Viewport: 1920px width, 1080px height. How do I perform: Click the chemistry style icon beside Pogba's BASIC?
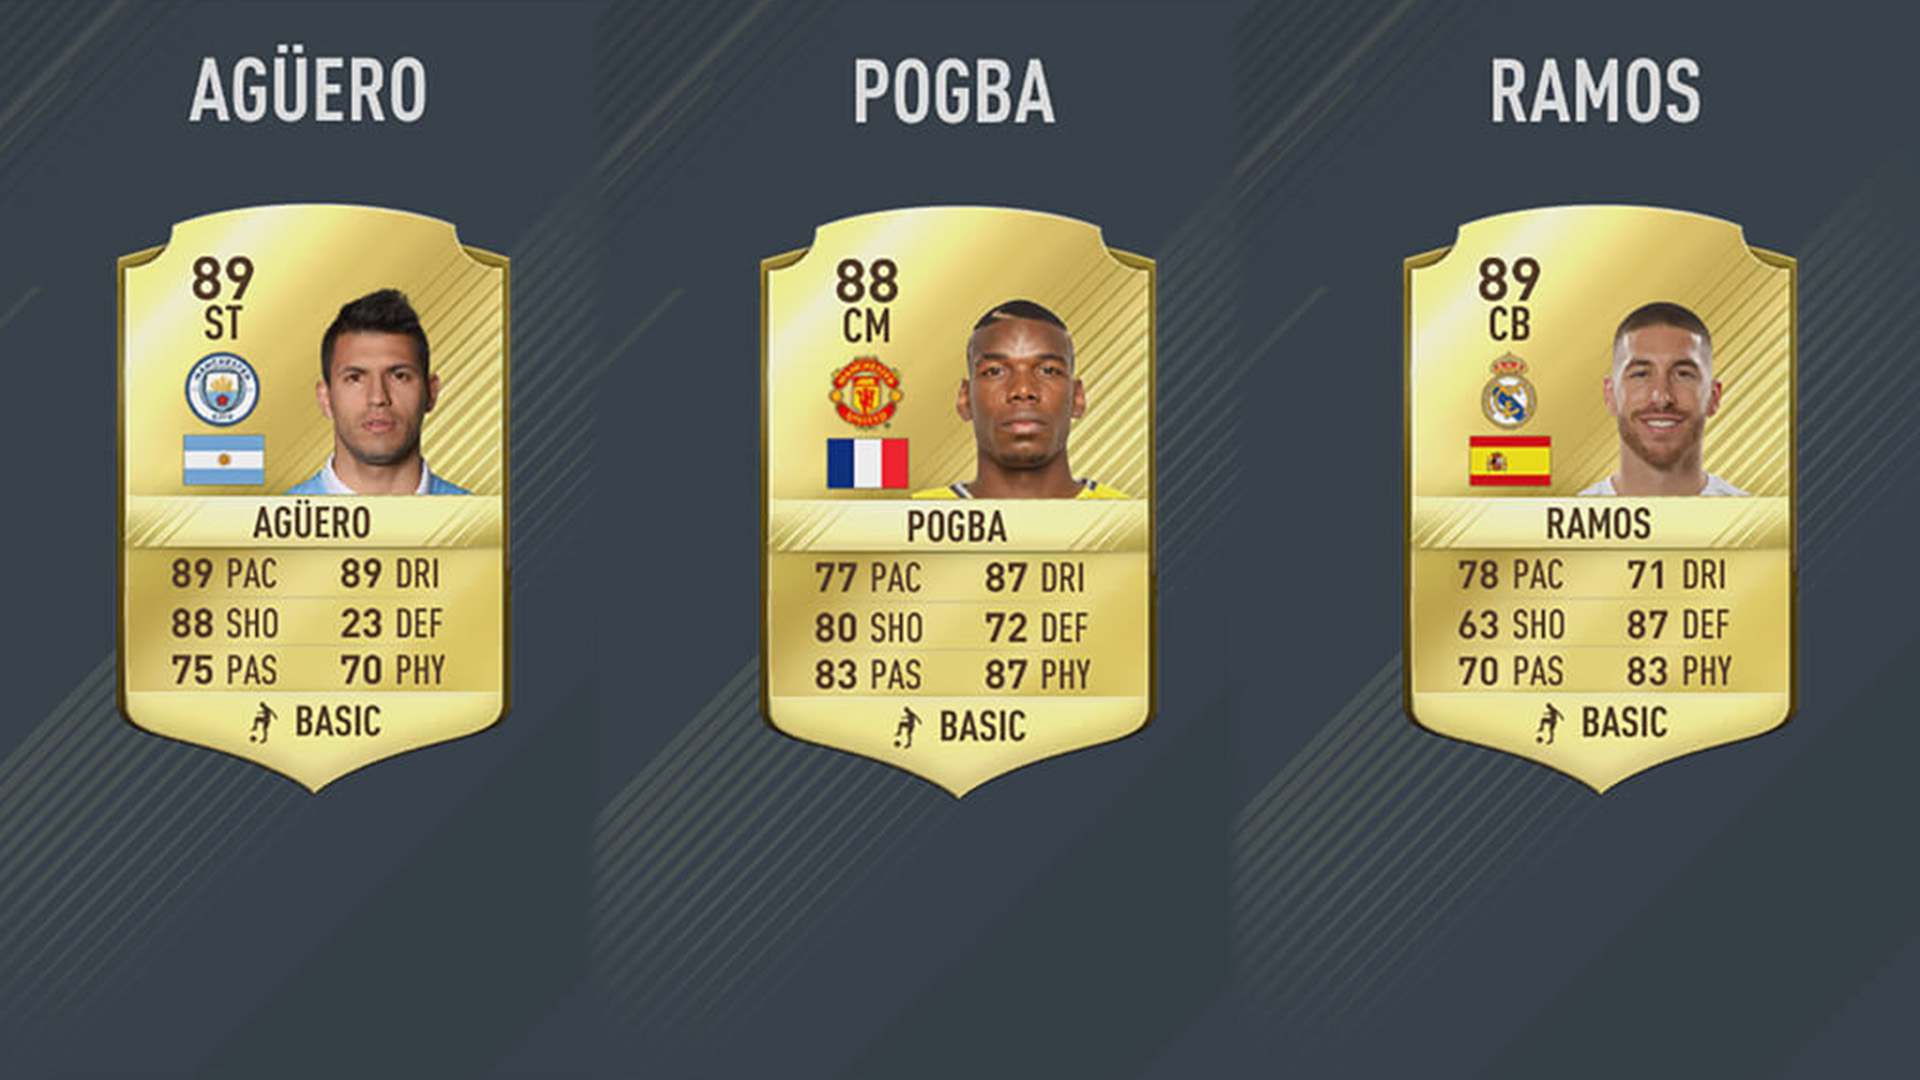(x=907, y=727)
